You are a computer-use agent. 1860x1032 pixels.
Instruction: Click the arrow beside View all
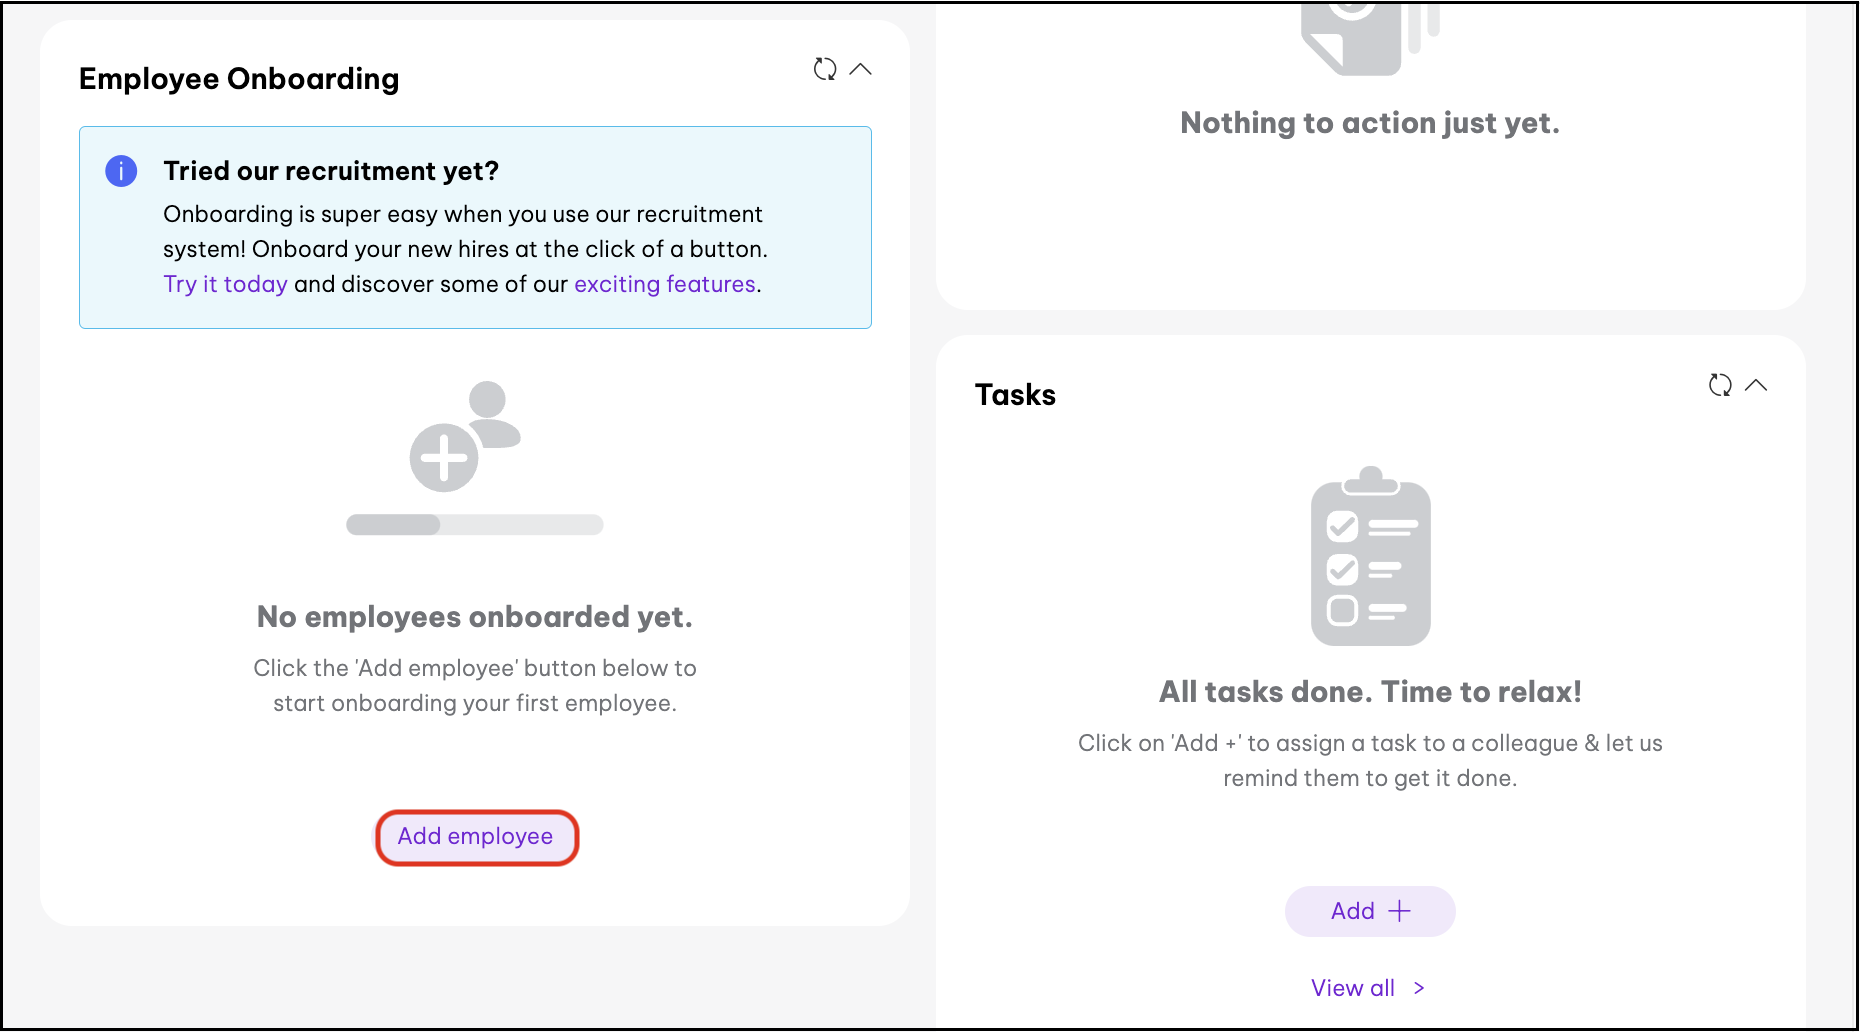(1419, 988)
